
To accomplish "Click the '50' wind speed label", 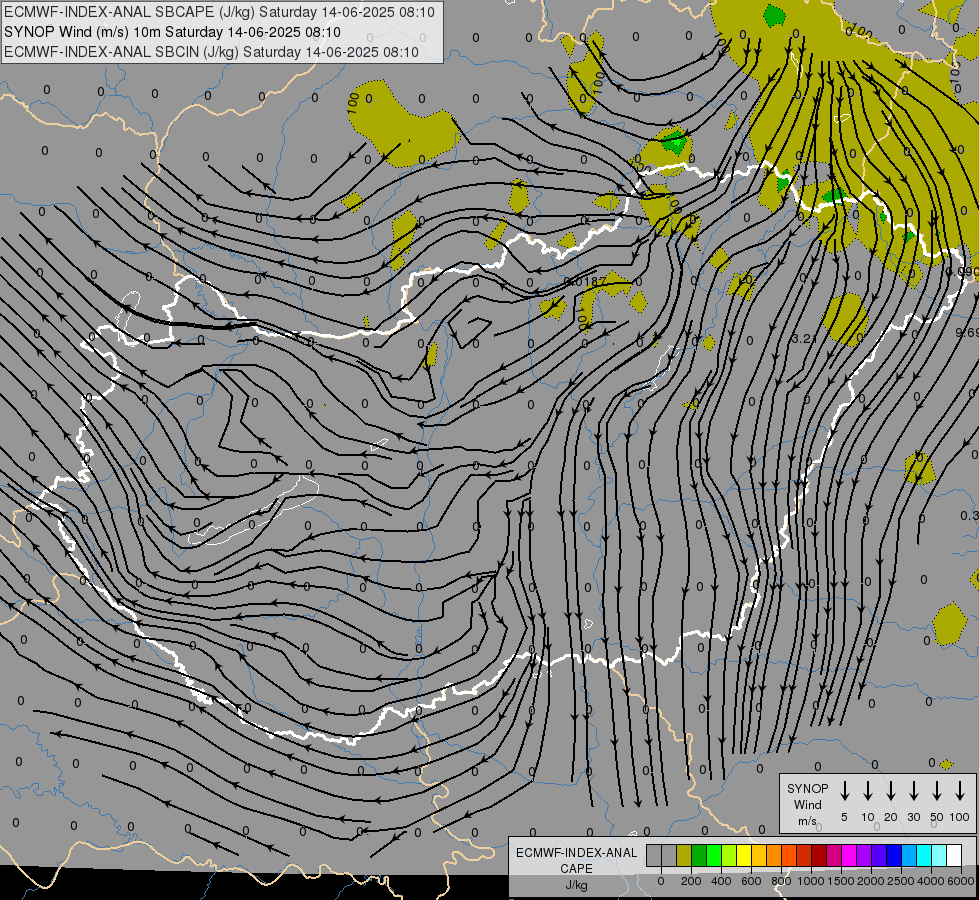I will [937, 817].
